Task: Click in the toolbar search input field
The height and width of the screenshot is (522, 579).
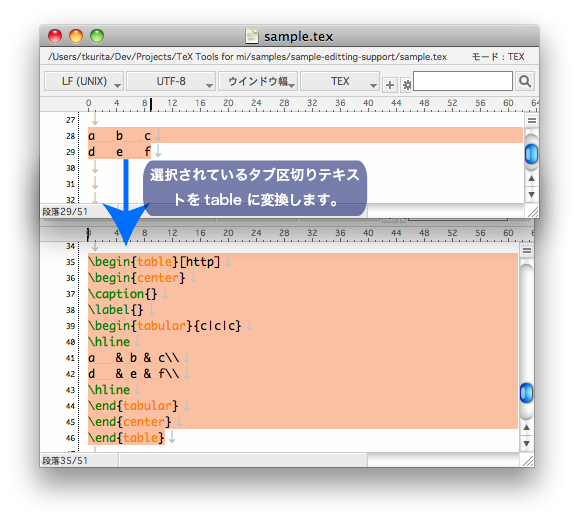Action: 463,81
